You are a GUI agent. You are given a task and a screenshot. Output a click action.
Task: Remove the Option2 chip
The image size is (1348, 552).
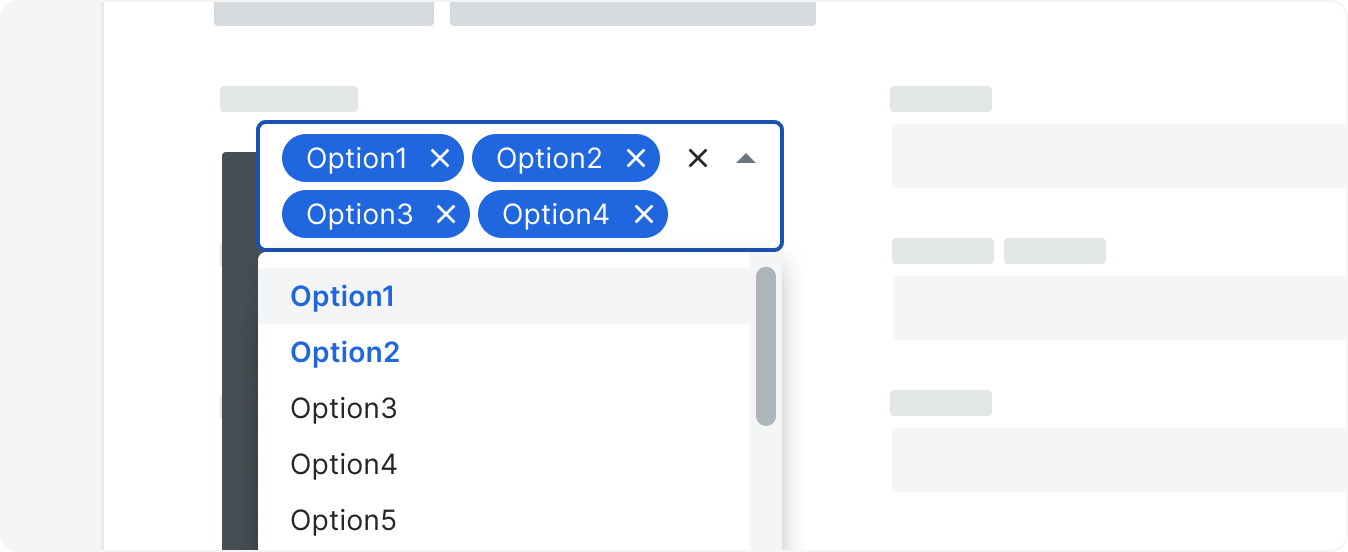[x=635, y=158]
